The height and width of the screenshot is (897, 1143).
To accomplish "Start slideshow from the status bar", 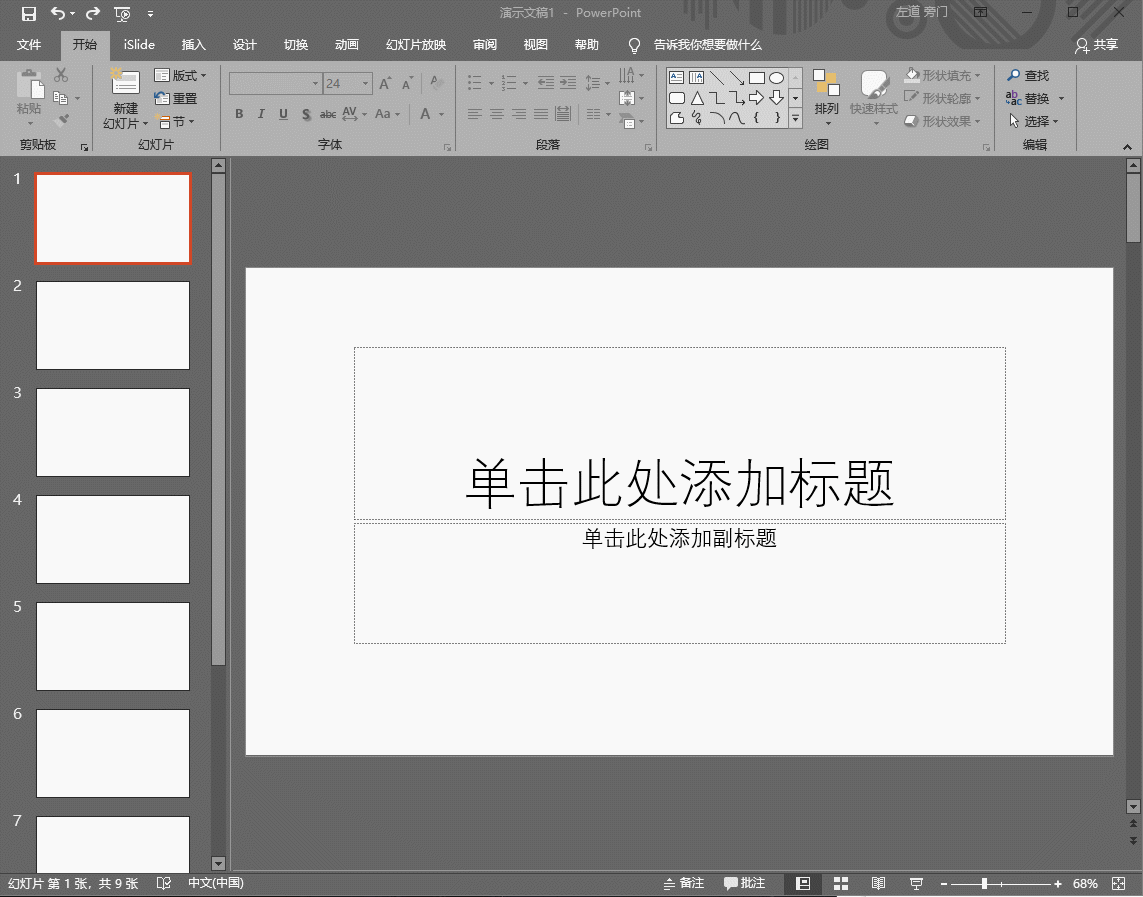I will [915, 883].
